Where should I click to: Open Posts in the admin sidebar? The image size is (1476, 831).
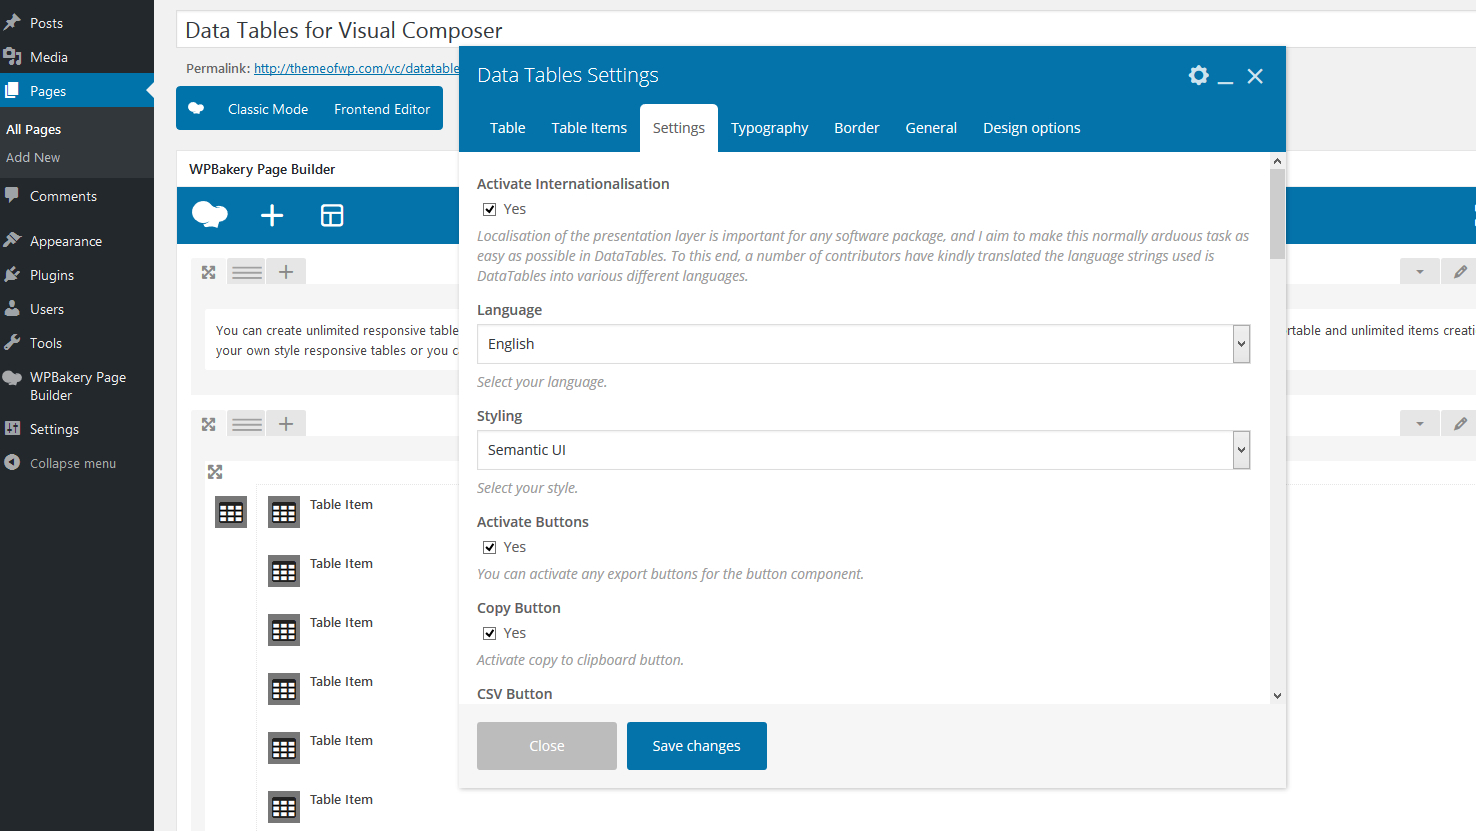77,23
